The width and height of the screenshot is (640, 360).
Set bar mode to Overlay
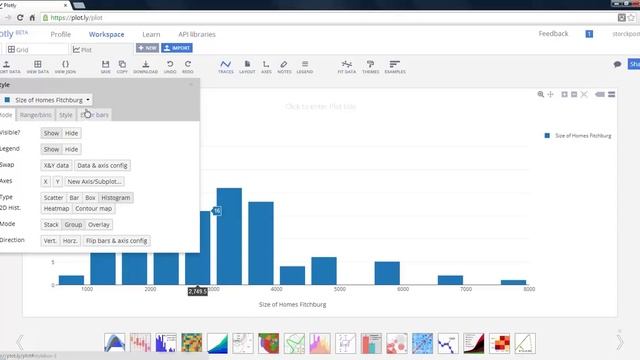point(99,224)
